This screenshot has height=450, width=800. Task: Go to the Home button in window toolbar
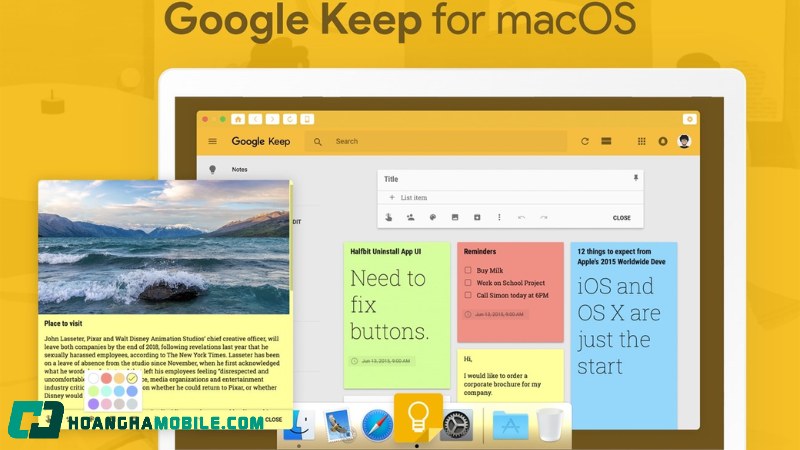[238, 119]
